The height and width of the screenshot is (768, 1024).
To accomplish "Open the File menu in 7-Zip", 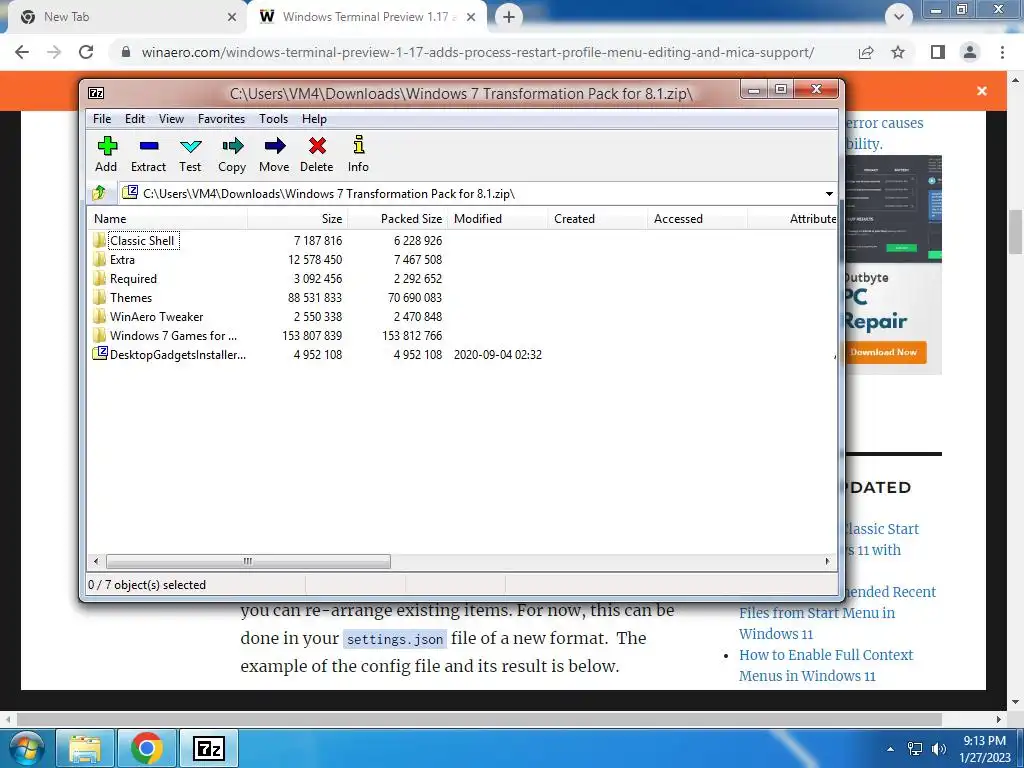I will coord(102,119).
